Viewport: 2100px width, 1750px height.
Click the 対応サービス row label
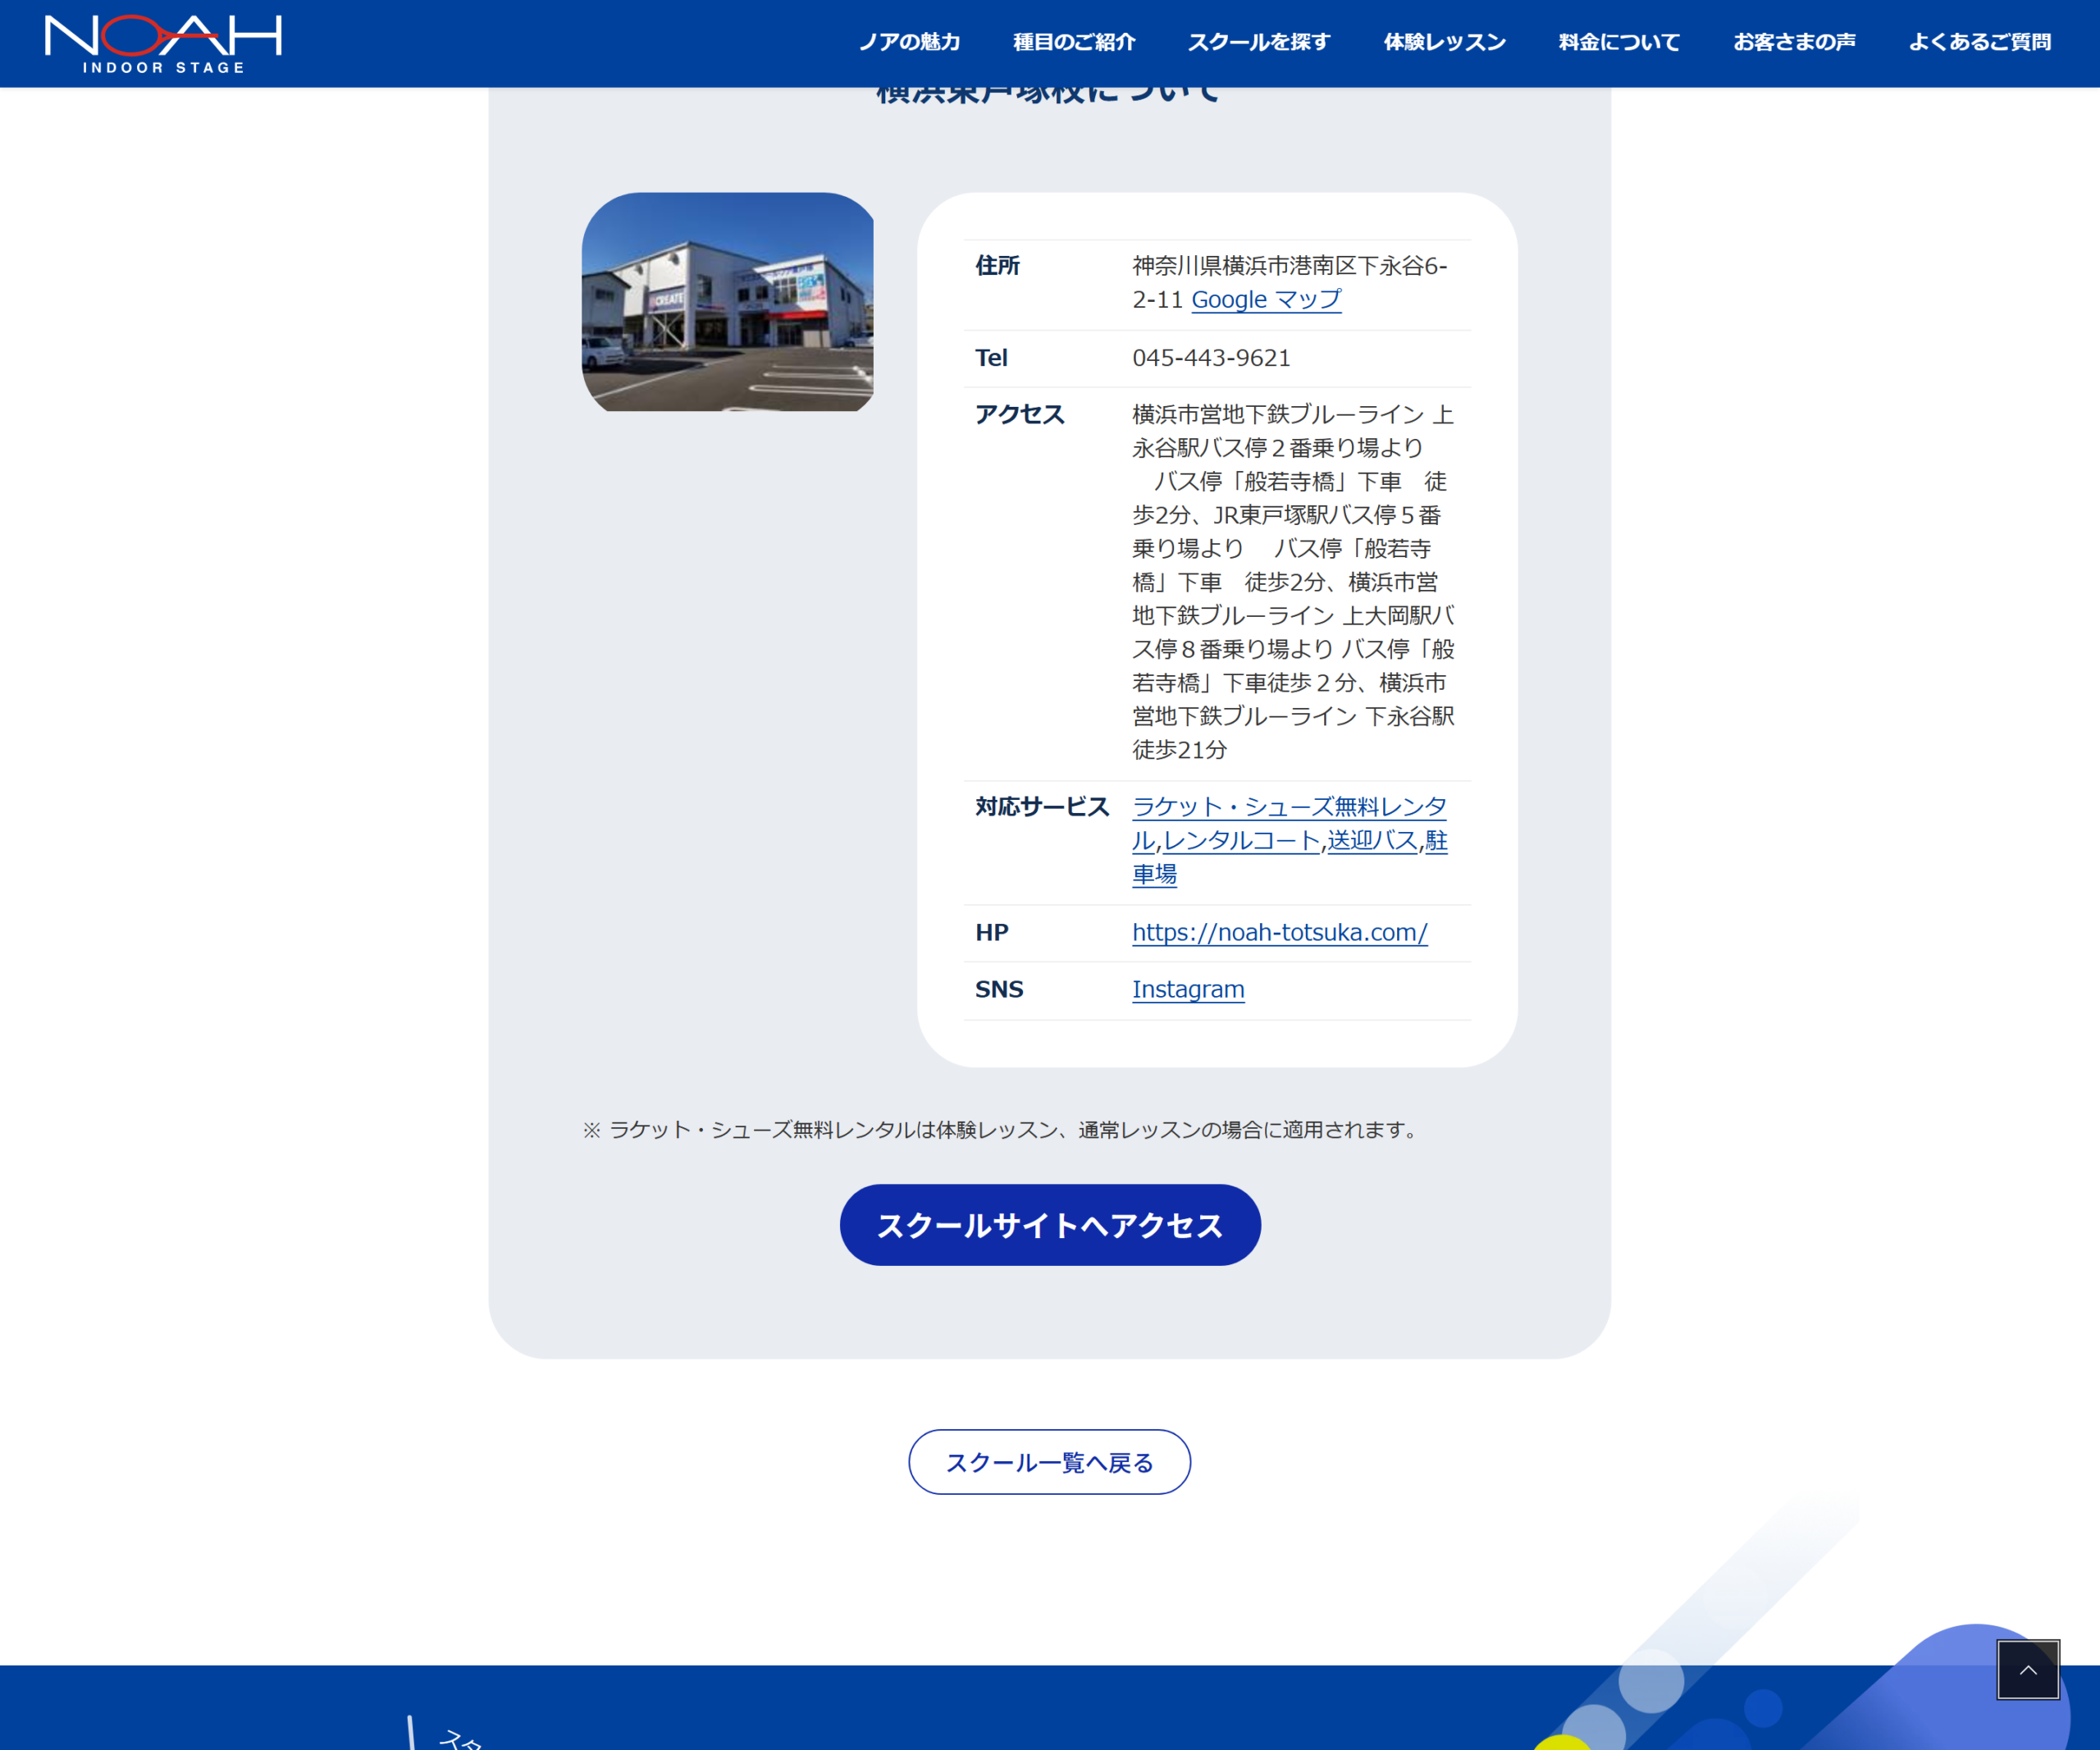1042,807
